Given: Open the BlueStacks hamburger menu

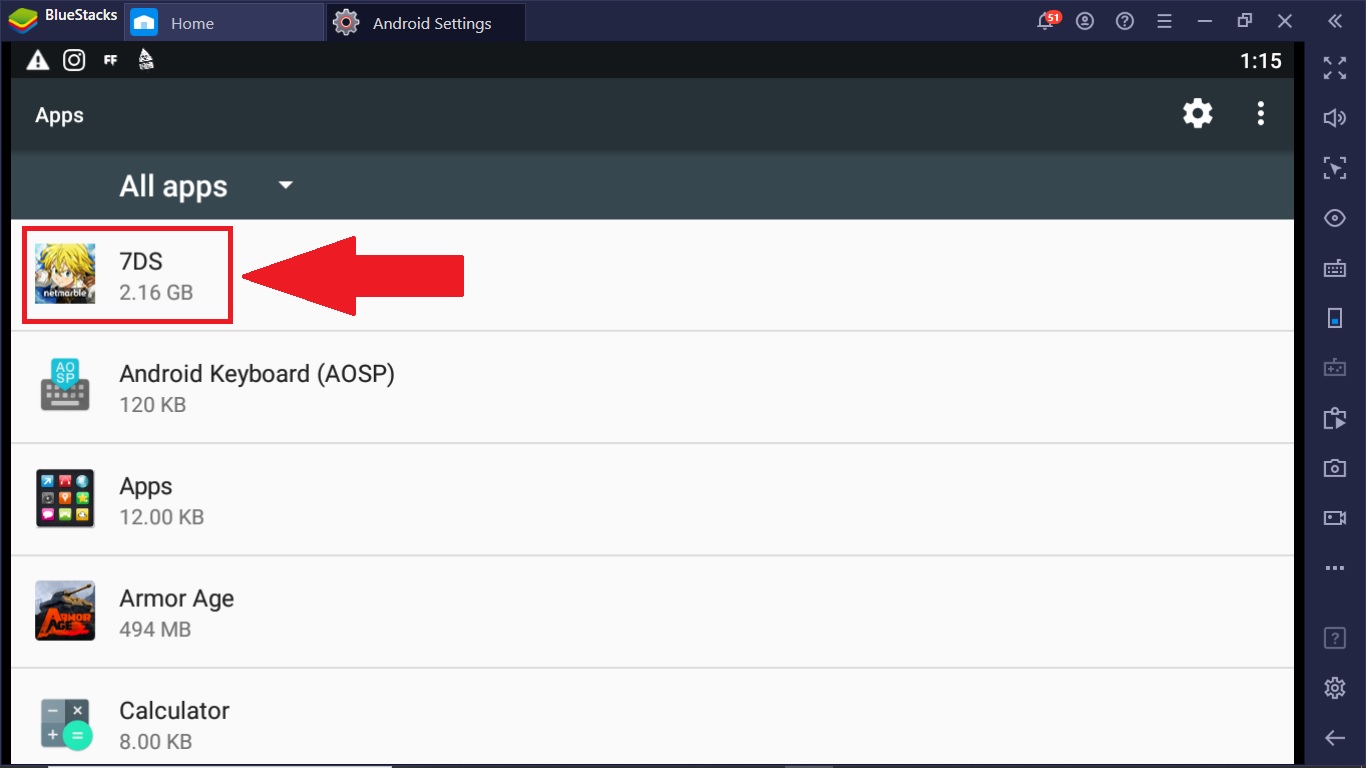Looking at the screenshot, I should (1163, 21).
